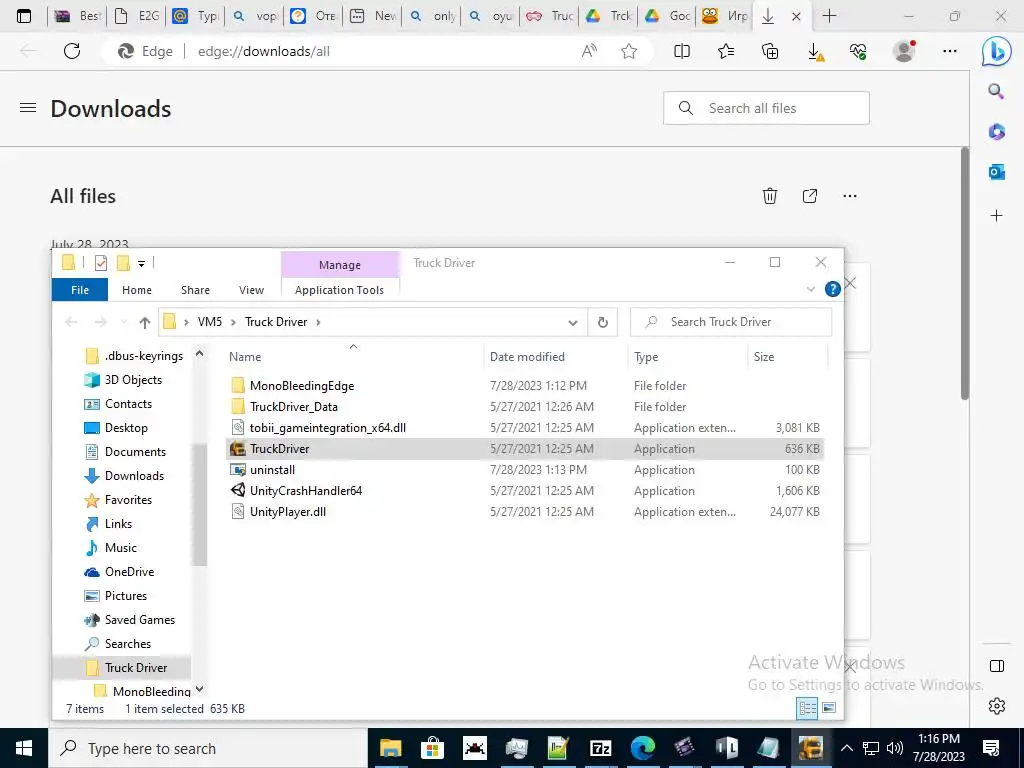Click the Search all files box
1024x768 pixels.
[766, 108]
